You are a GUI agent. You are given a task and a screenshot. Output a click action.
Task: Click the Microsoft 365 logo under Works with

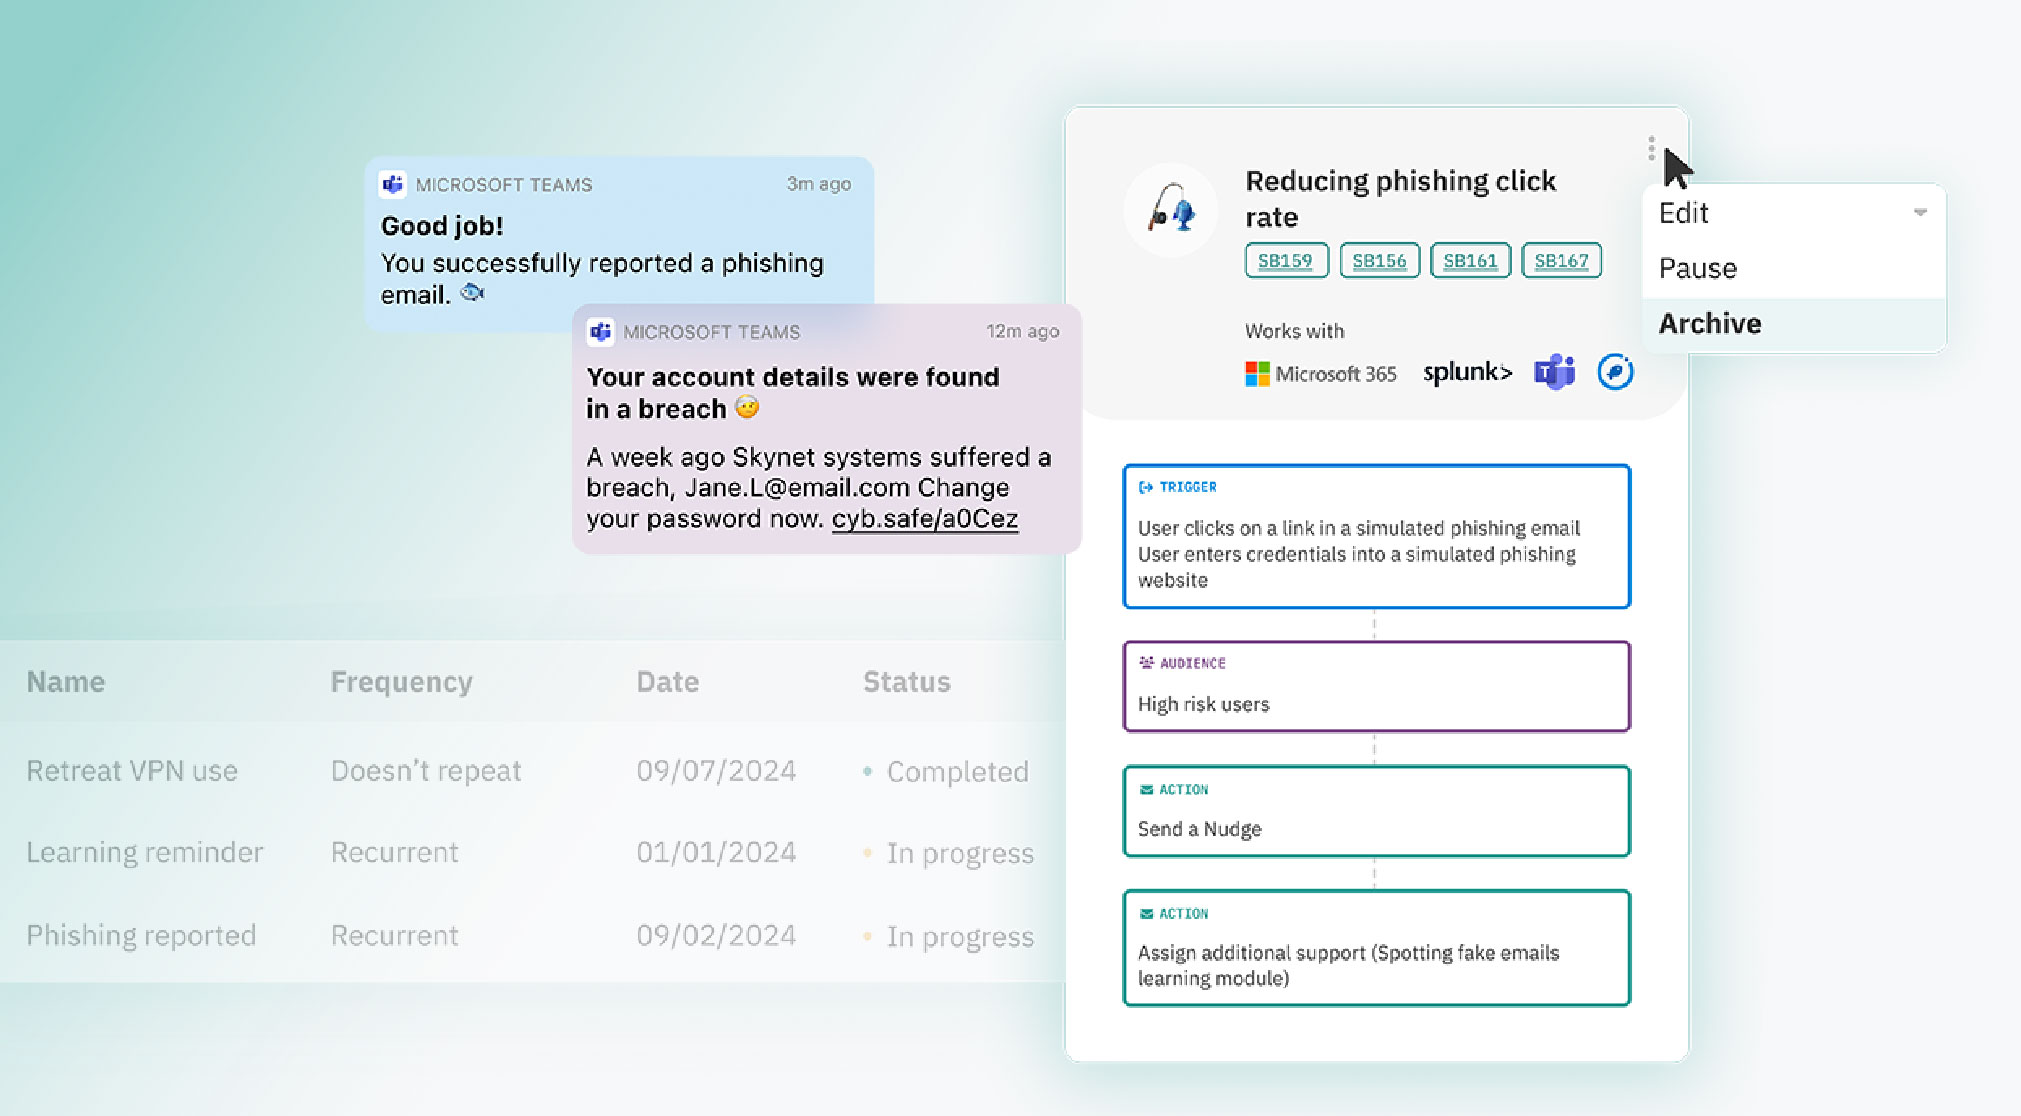1320,373
